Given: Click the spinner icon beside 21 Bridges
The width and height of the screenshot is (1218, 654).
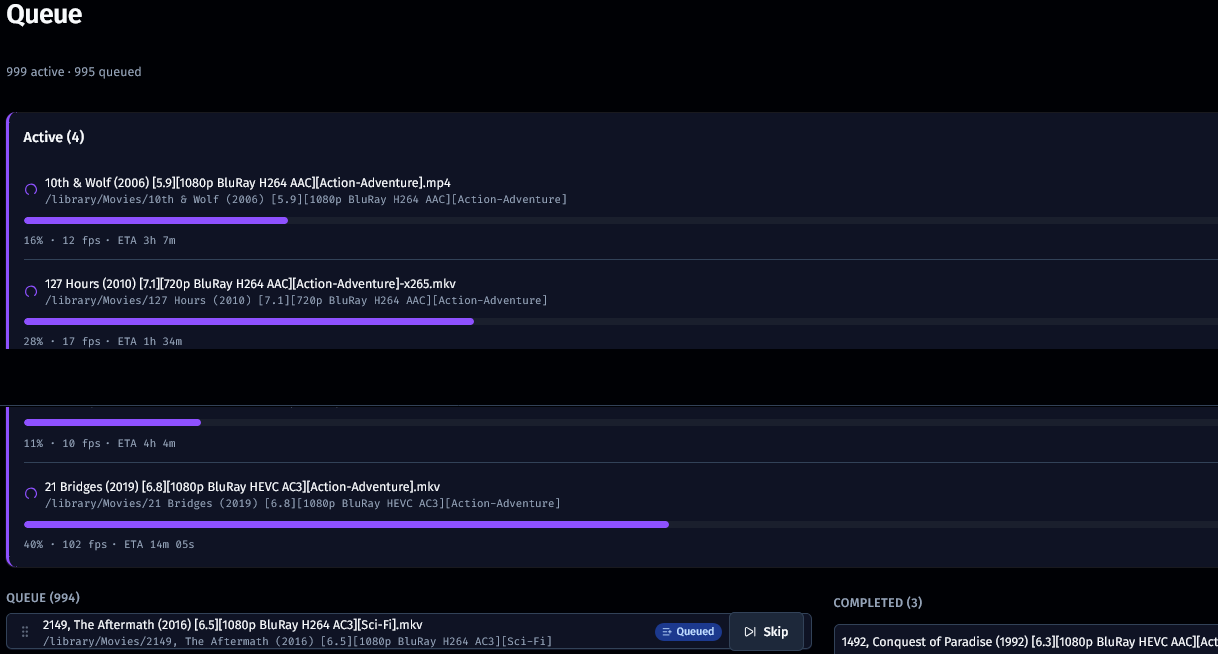Looking at the screenshot, I should 31,494.
